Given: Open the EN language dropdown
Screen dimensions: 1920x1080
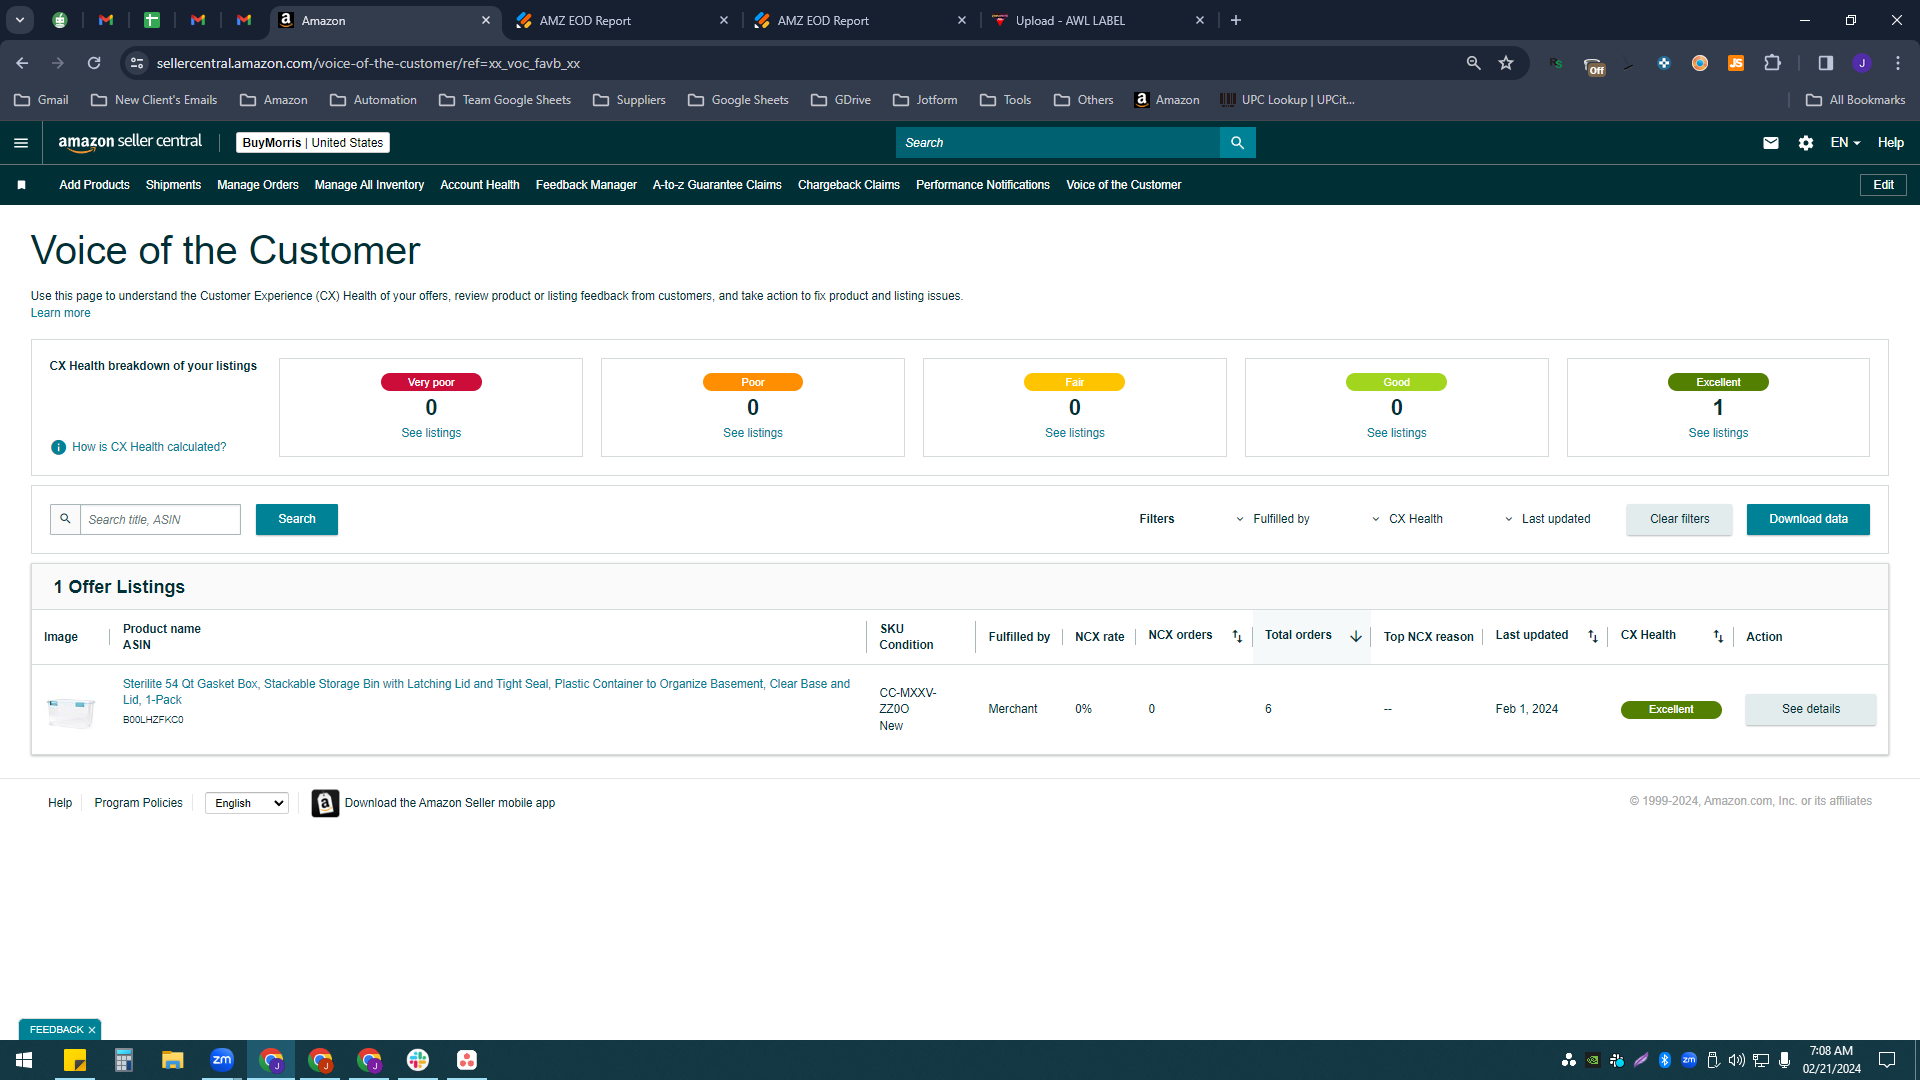Looking at the screenshot, I should pyautogui.click(x=1845, y=143).
